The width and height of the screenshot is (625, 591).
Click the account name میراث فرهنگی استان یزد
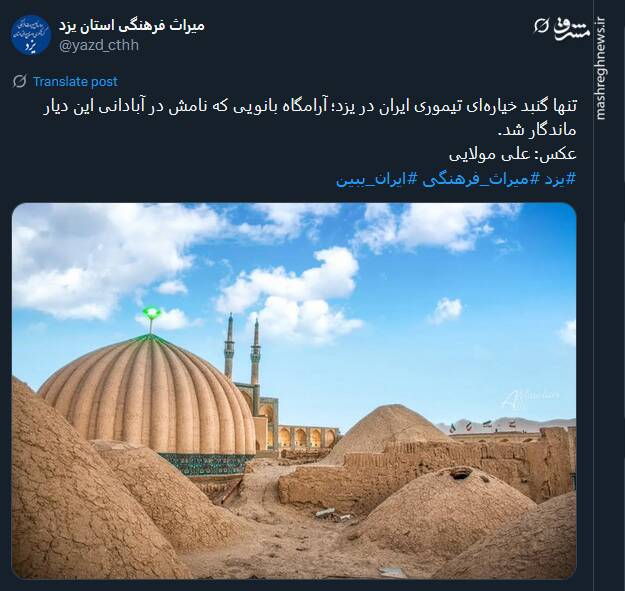[x=132, y=26]
